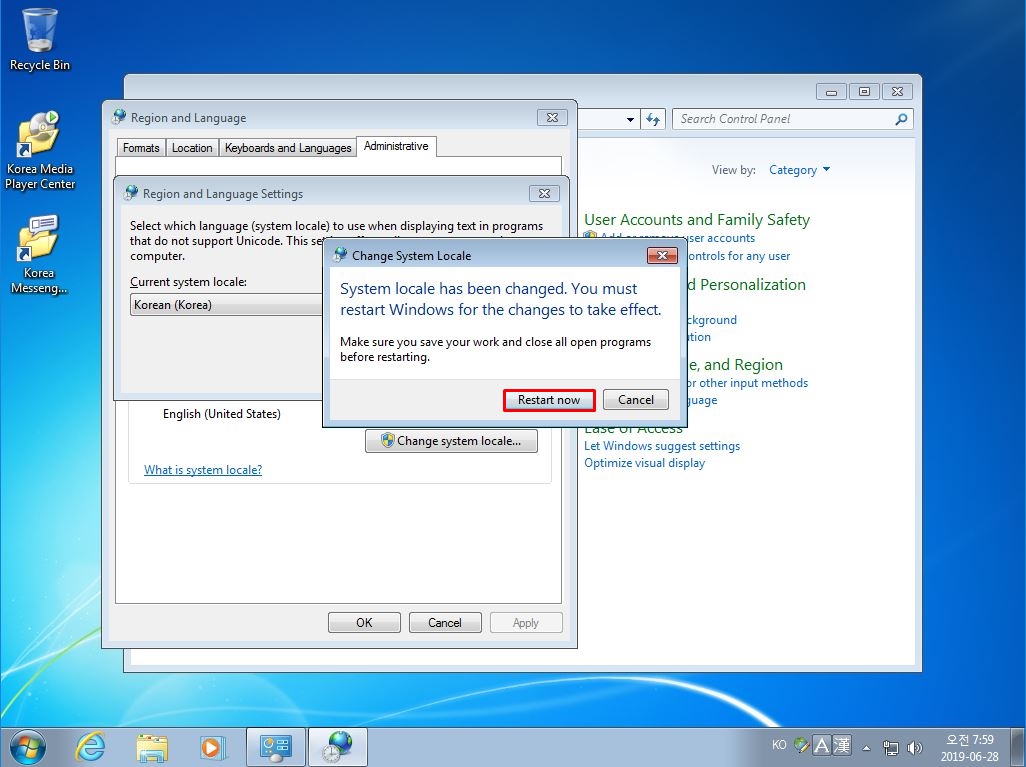Click the IME pen tray icon
The image size is (1026, 767).
pos(802,745)
